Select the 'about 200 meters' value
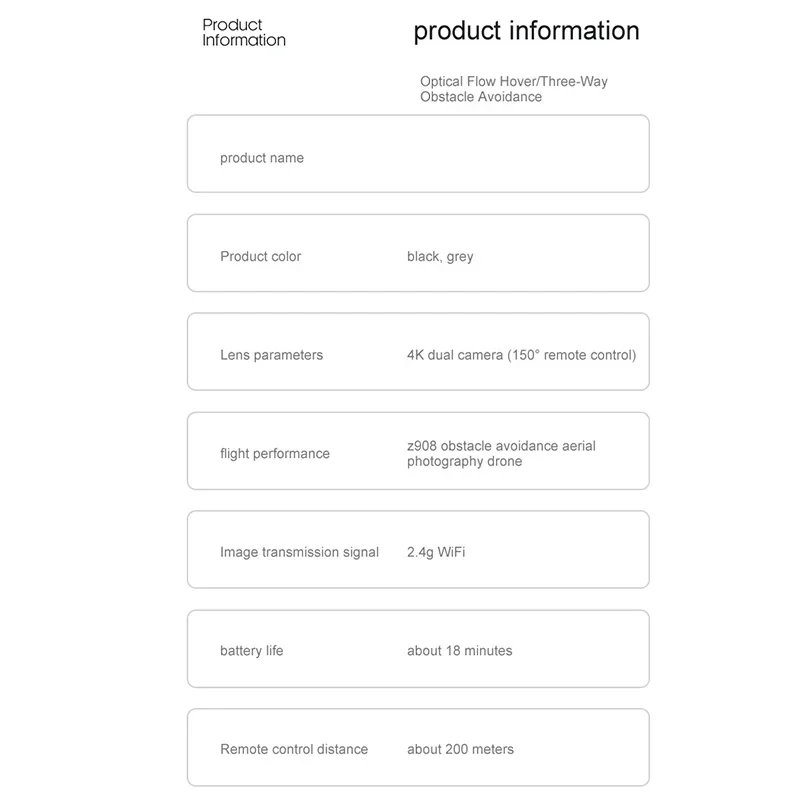The width and height of the screenshot is (800, 800). click(x=460, y=749)
